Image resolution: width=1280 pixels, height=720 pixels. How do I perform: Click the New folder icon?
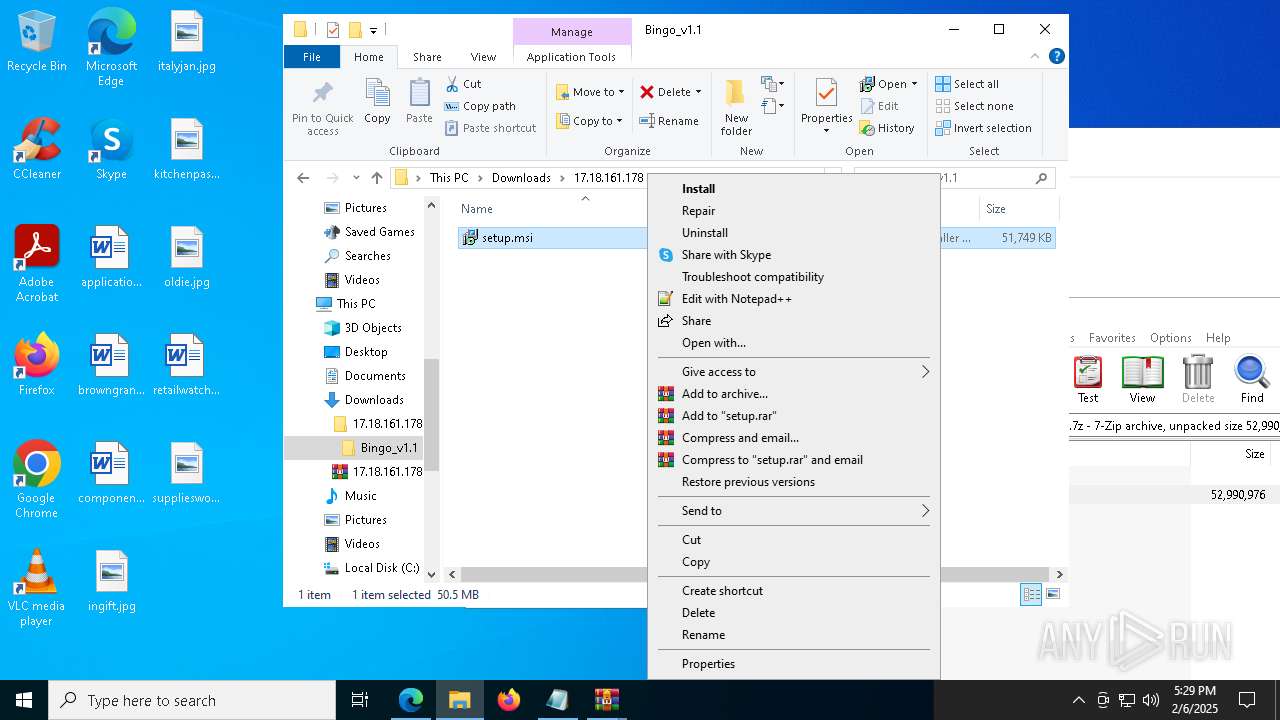pos(736,93)
